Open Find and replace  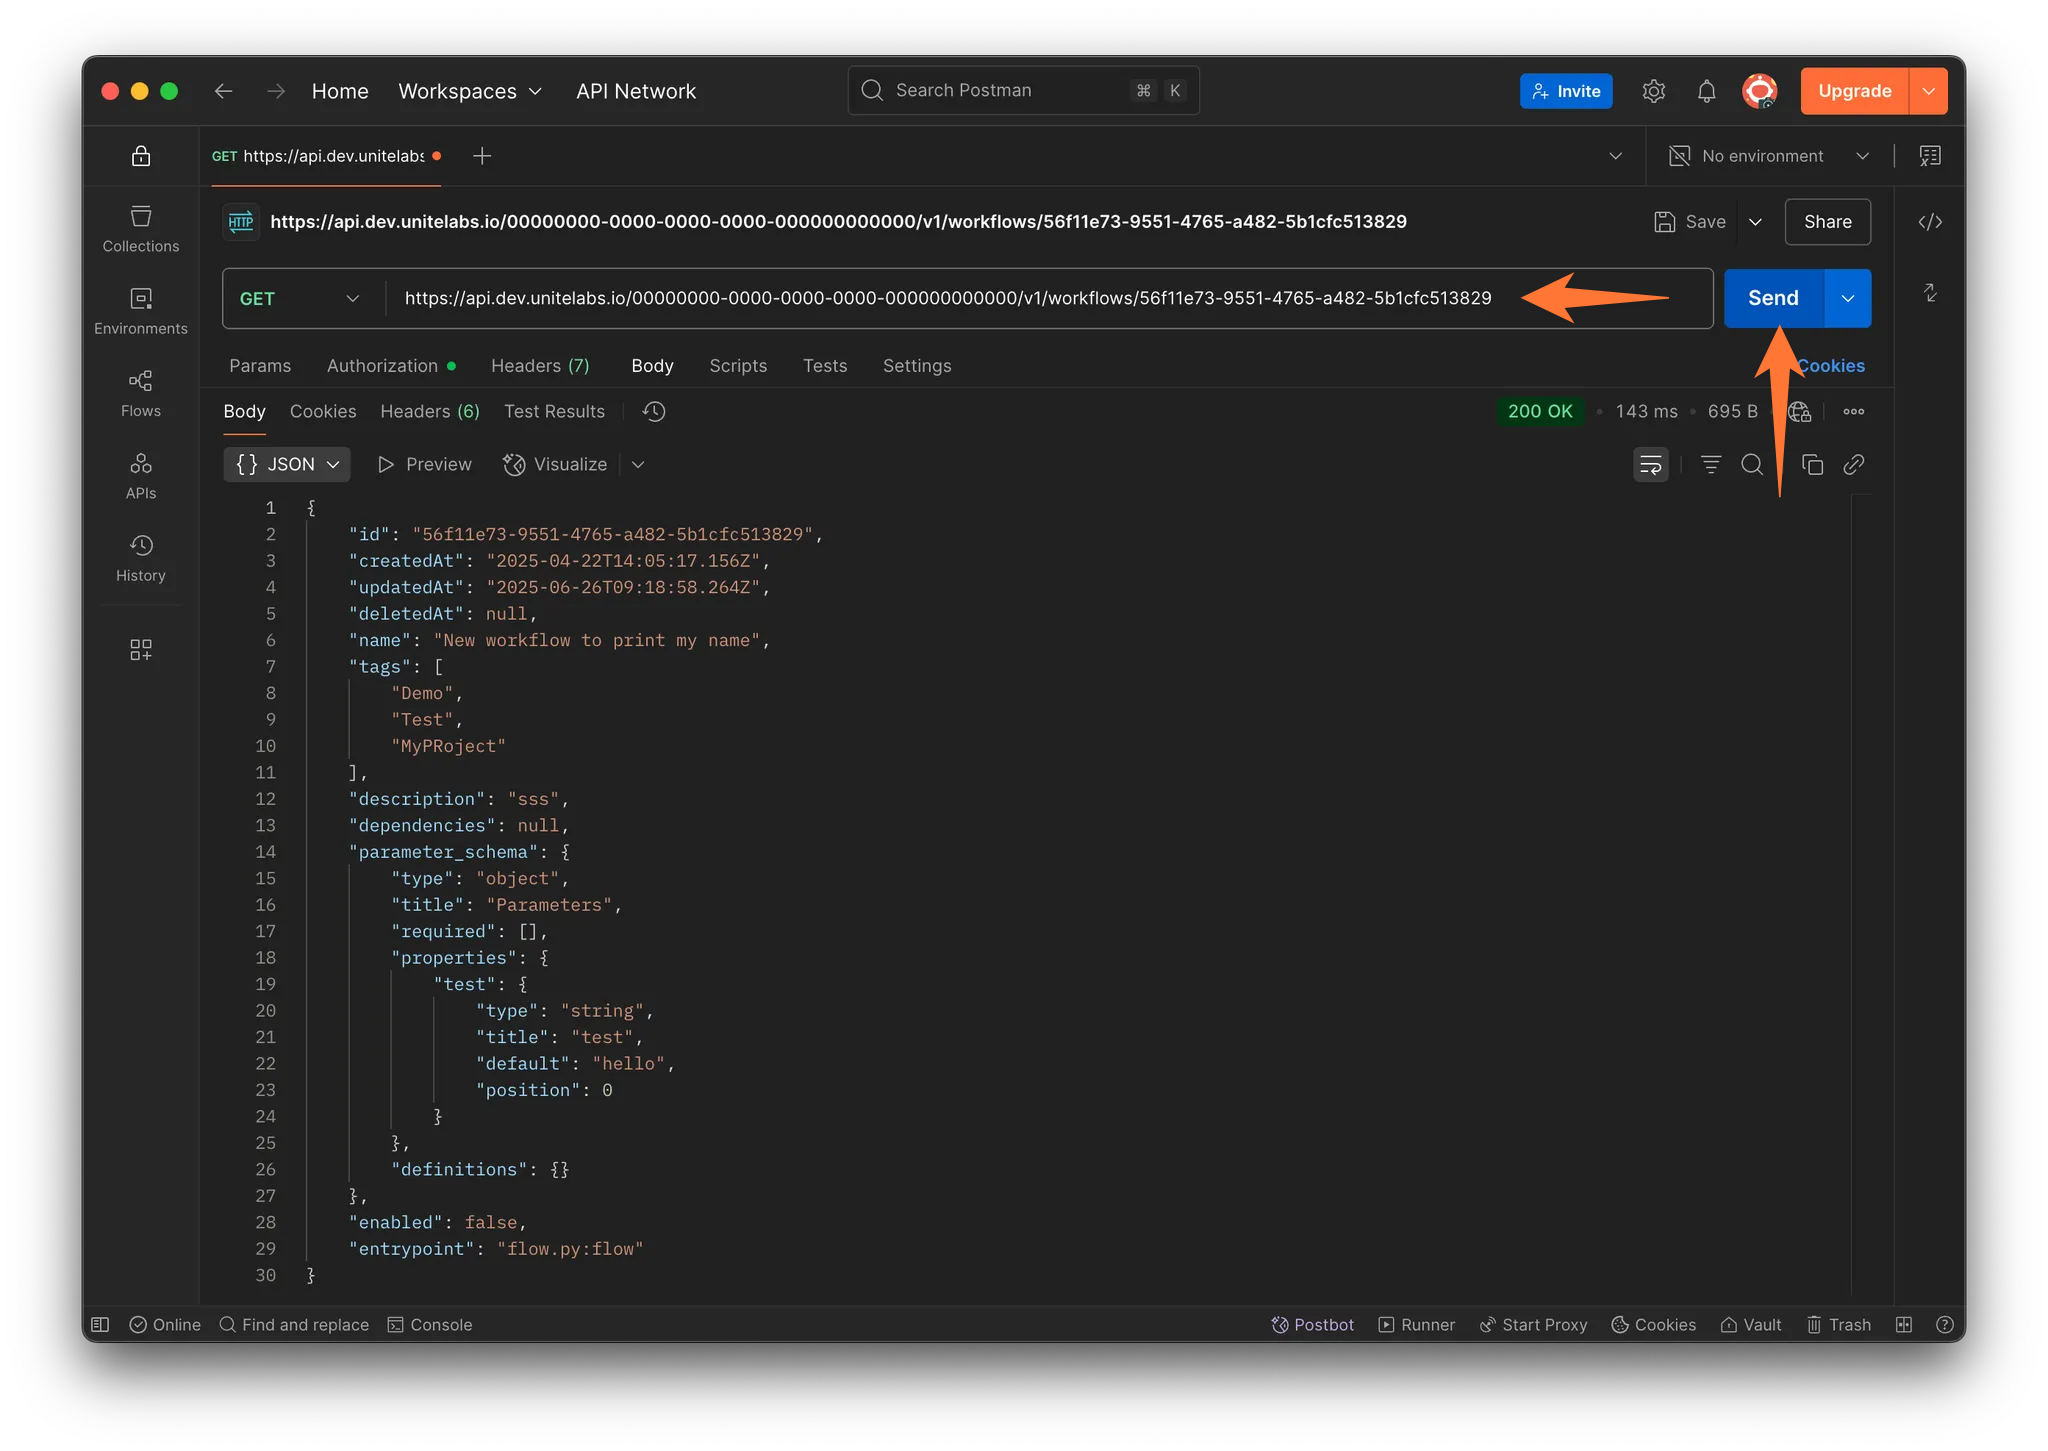point(294,1325)
